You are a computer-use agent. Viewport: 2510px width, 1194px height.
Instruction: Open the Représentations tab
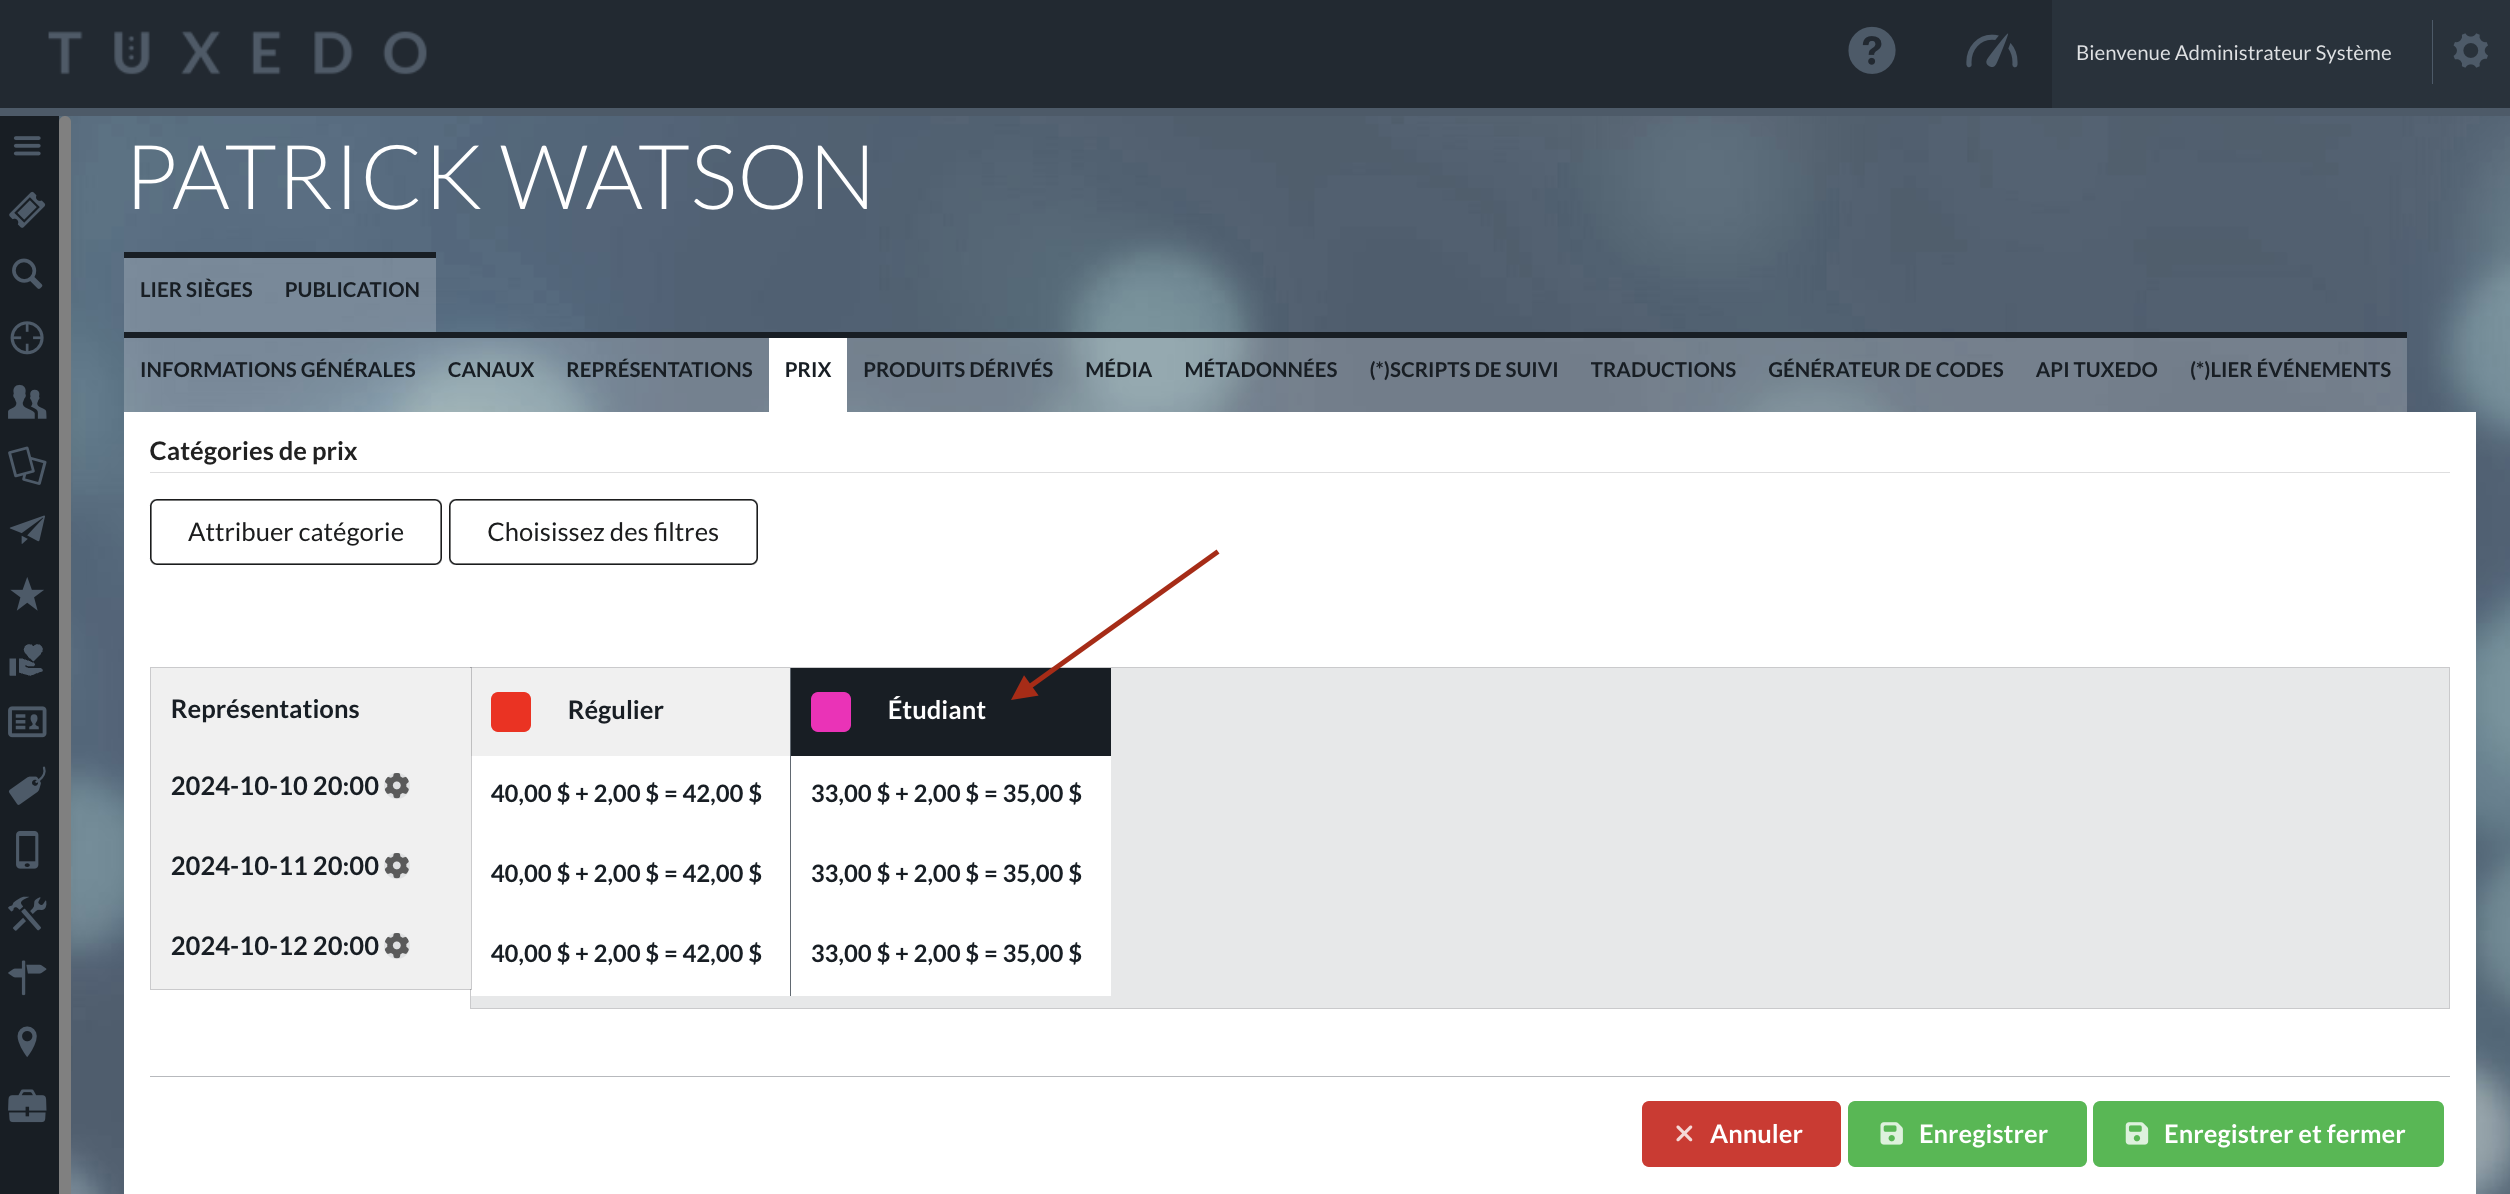(659, 370)
